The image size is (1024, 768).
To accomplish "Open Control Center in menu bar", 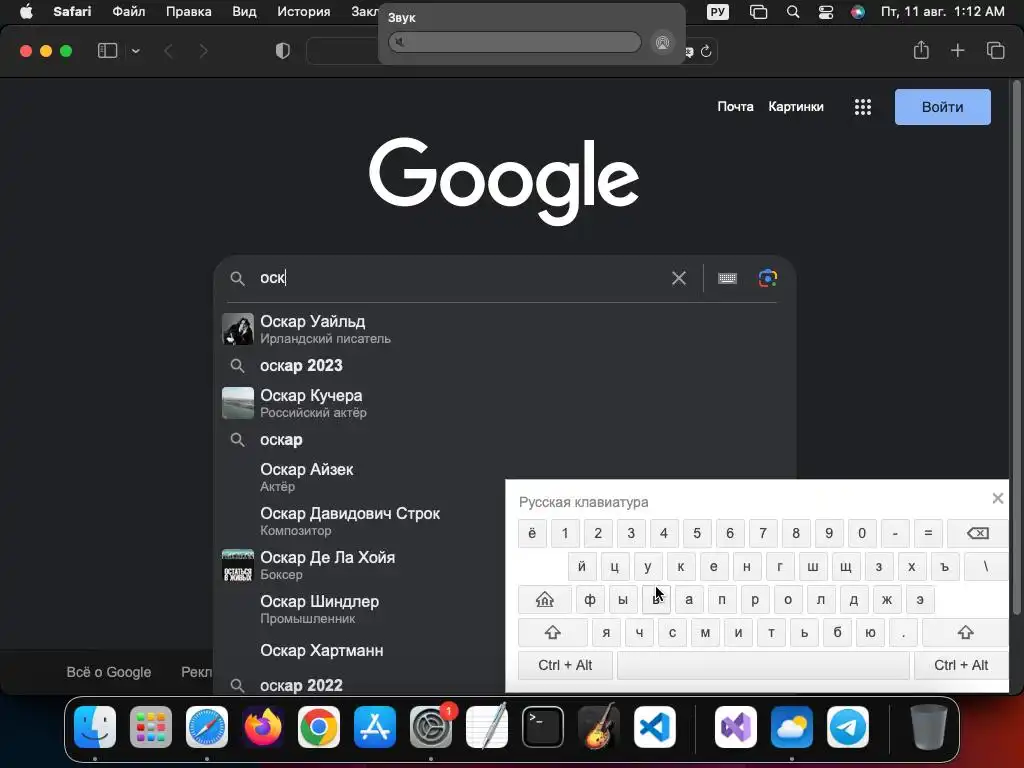I will click(x=825, y=11).
